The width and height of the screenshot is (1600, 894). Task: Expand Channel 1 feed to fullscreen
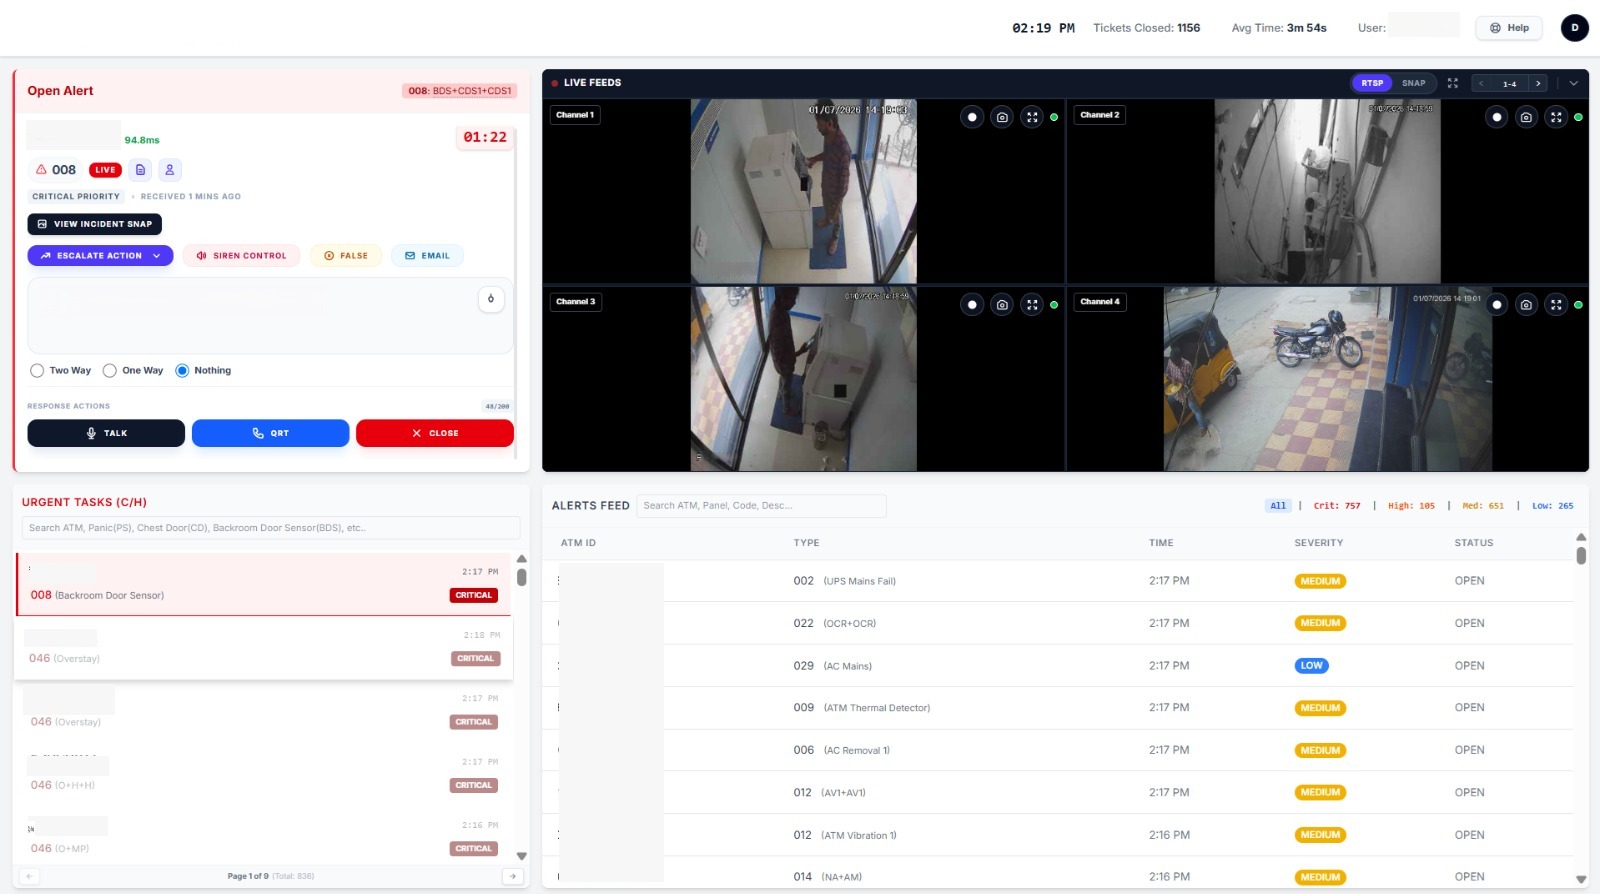tap(1032, 117)
